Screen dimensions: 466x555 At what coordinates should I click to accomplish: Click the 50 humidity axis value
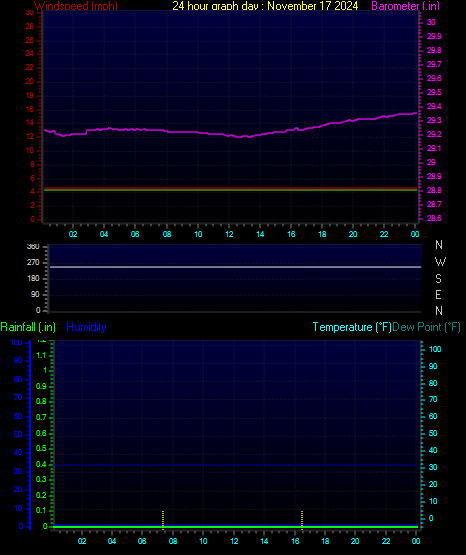point(18,434)
